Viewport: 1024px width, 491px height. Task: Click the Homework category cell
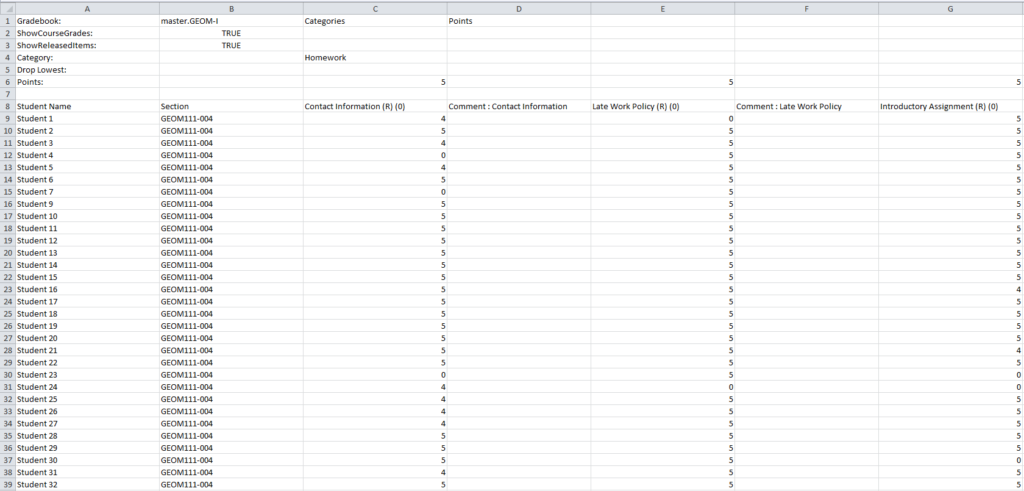pyautogui.click(x=325, y=58)
